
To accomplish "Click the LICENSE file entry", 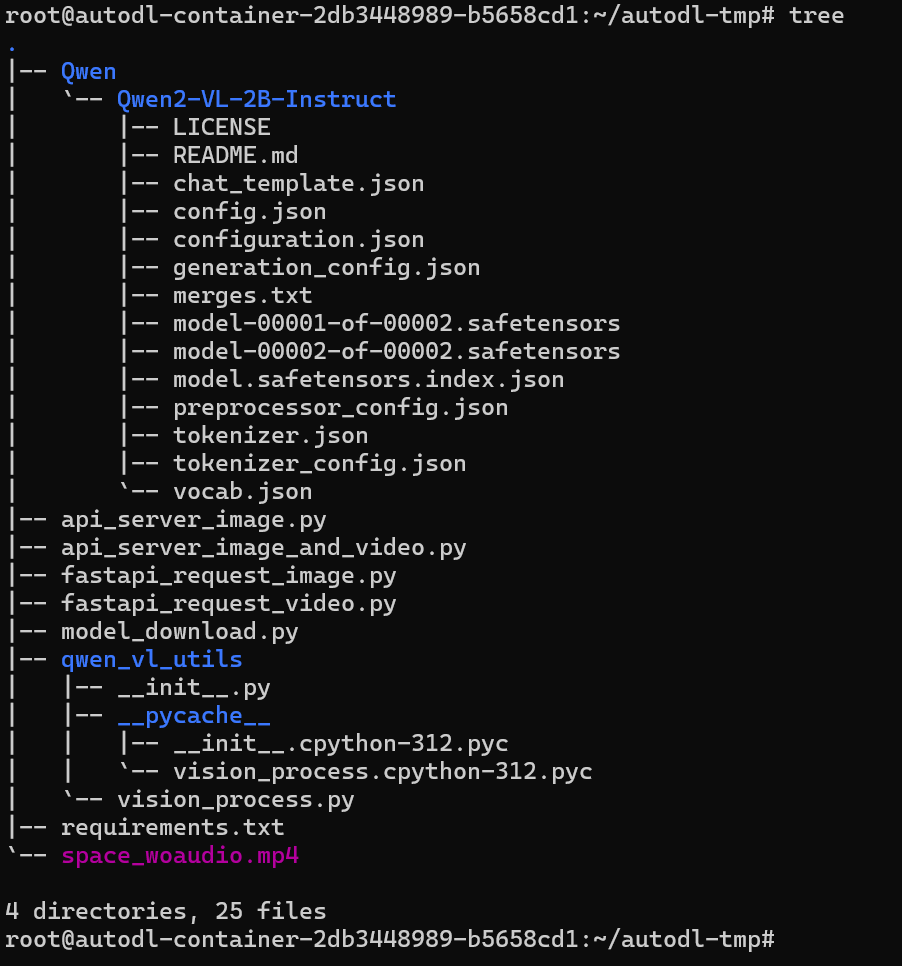I will (x=221, y=127).
